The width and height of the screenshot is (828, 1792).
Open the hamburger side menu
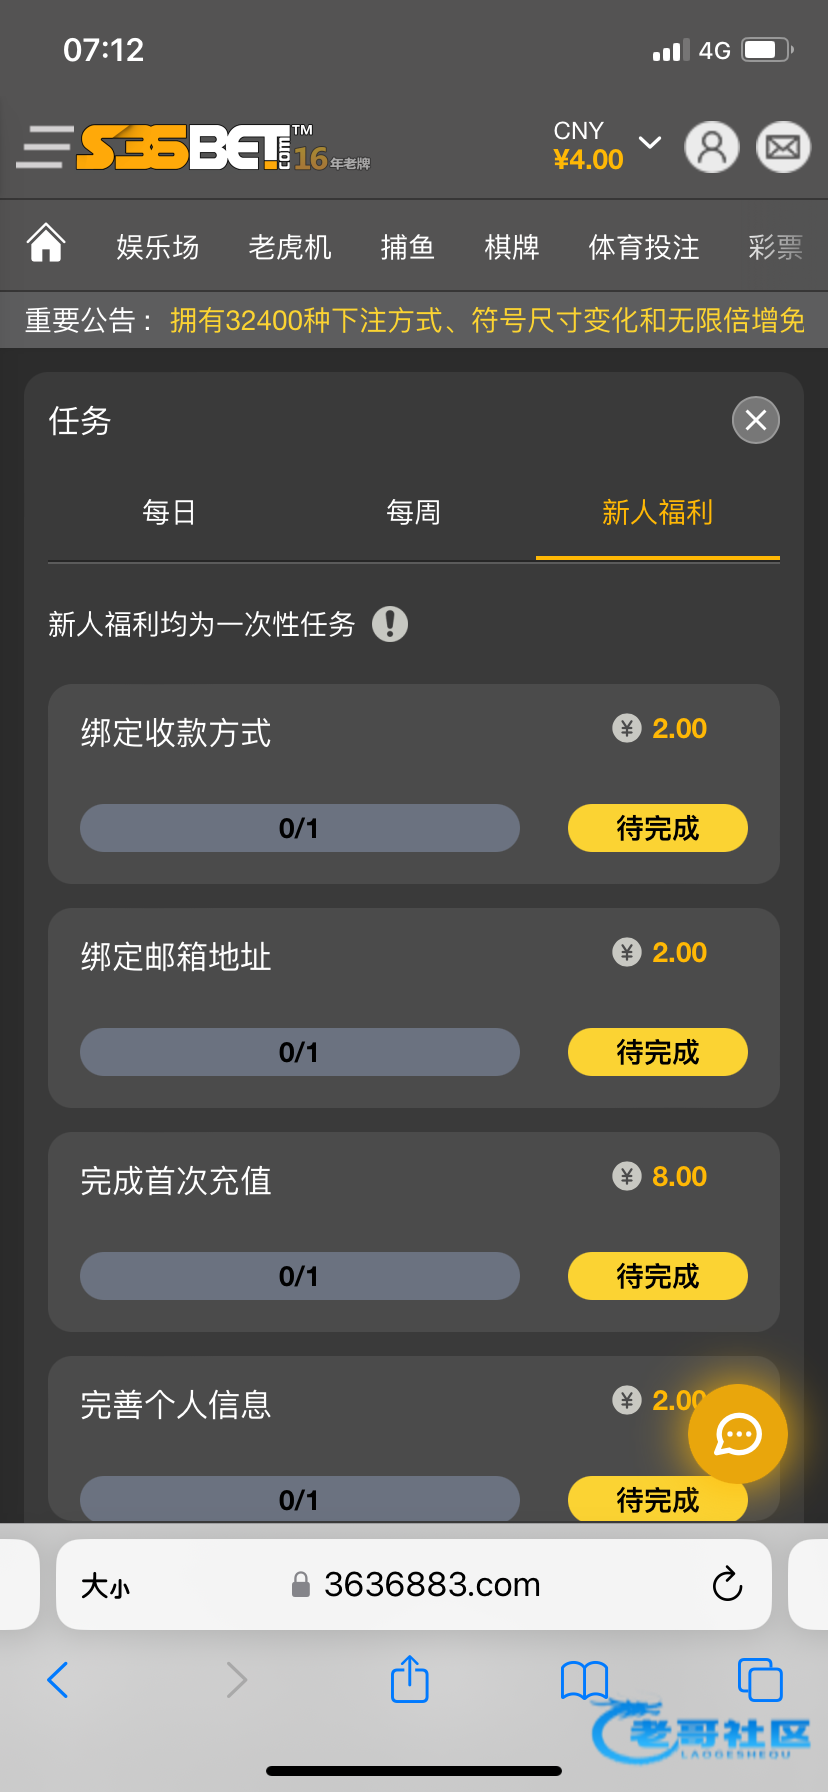click(44, 147)
